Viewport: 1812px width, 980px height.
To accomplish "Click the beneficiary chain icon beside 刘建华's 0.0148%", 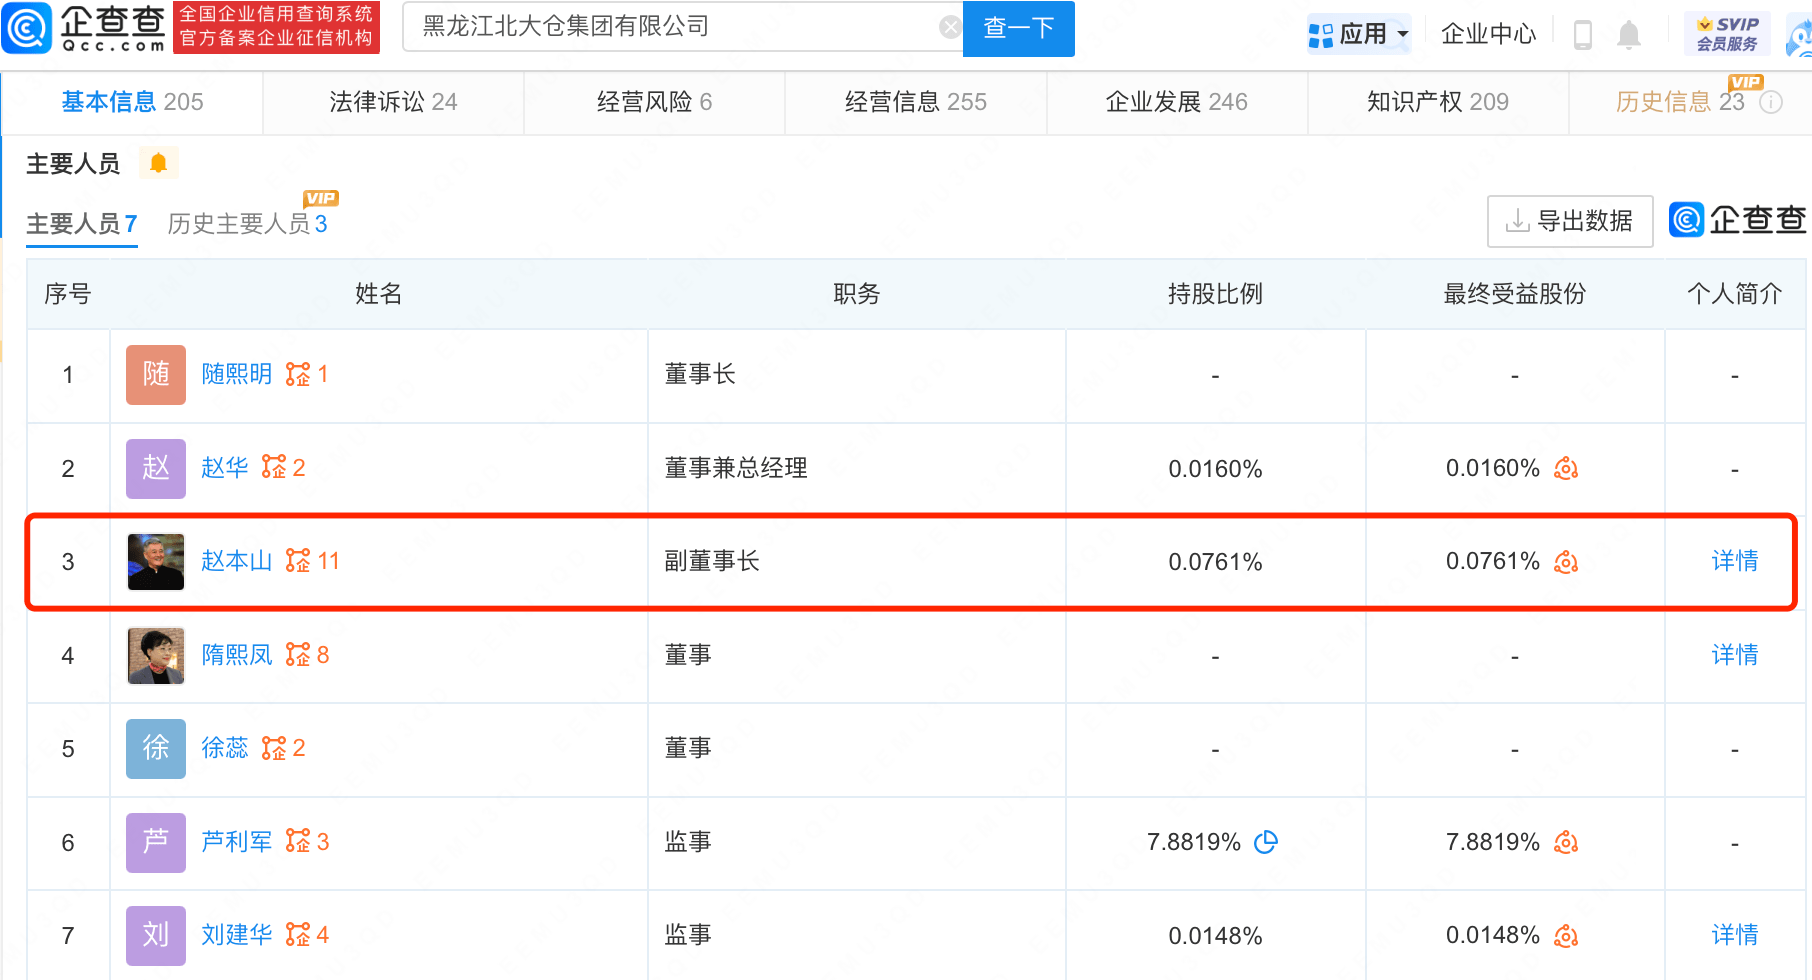I will click(x=1566, y=936).
